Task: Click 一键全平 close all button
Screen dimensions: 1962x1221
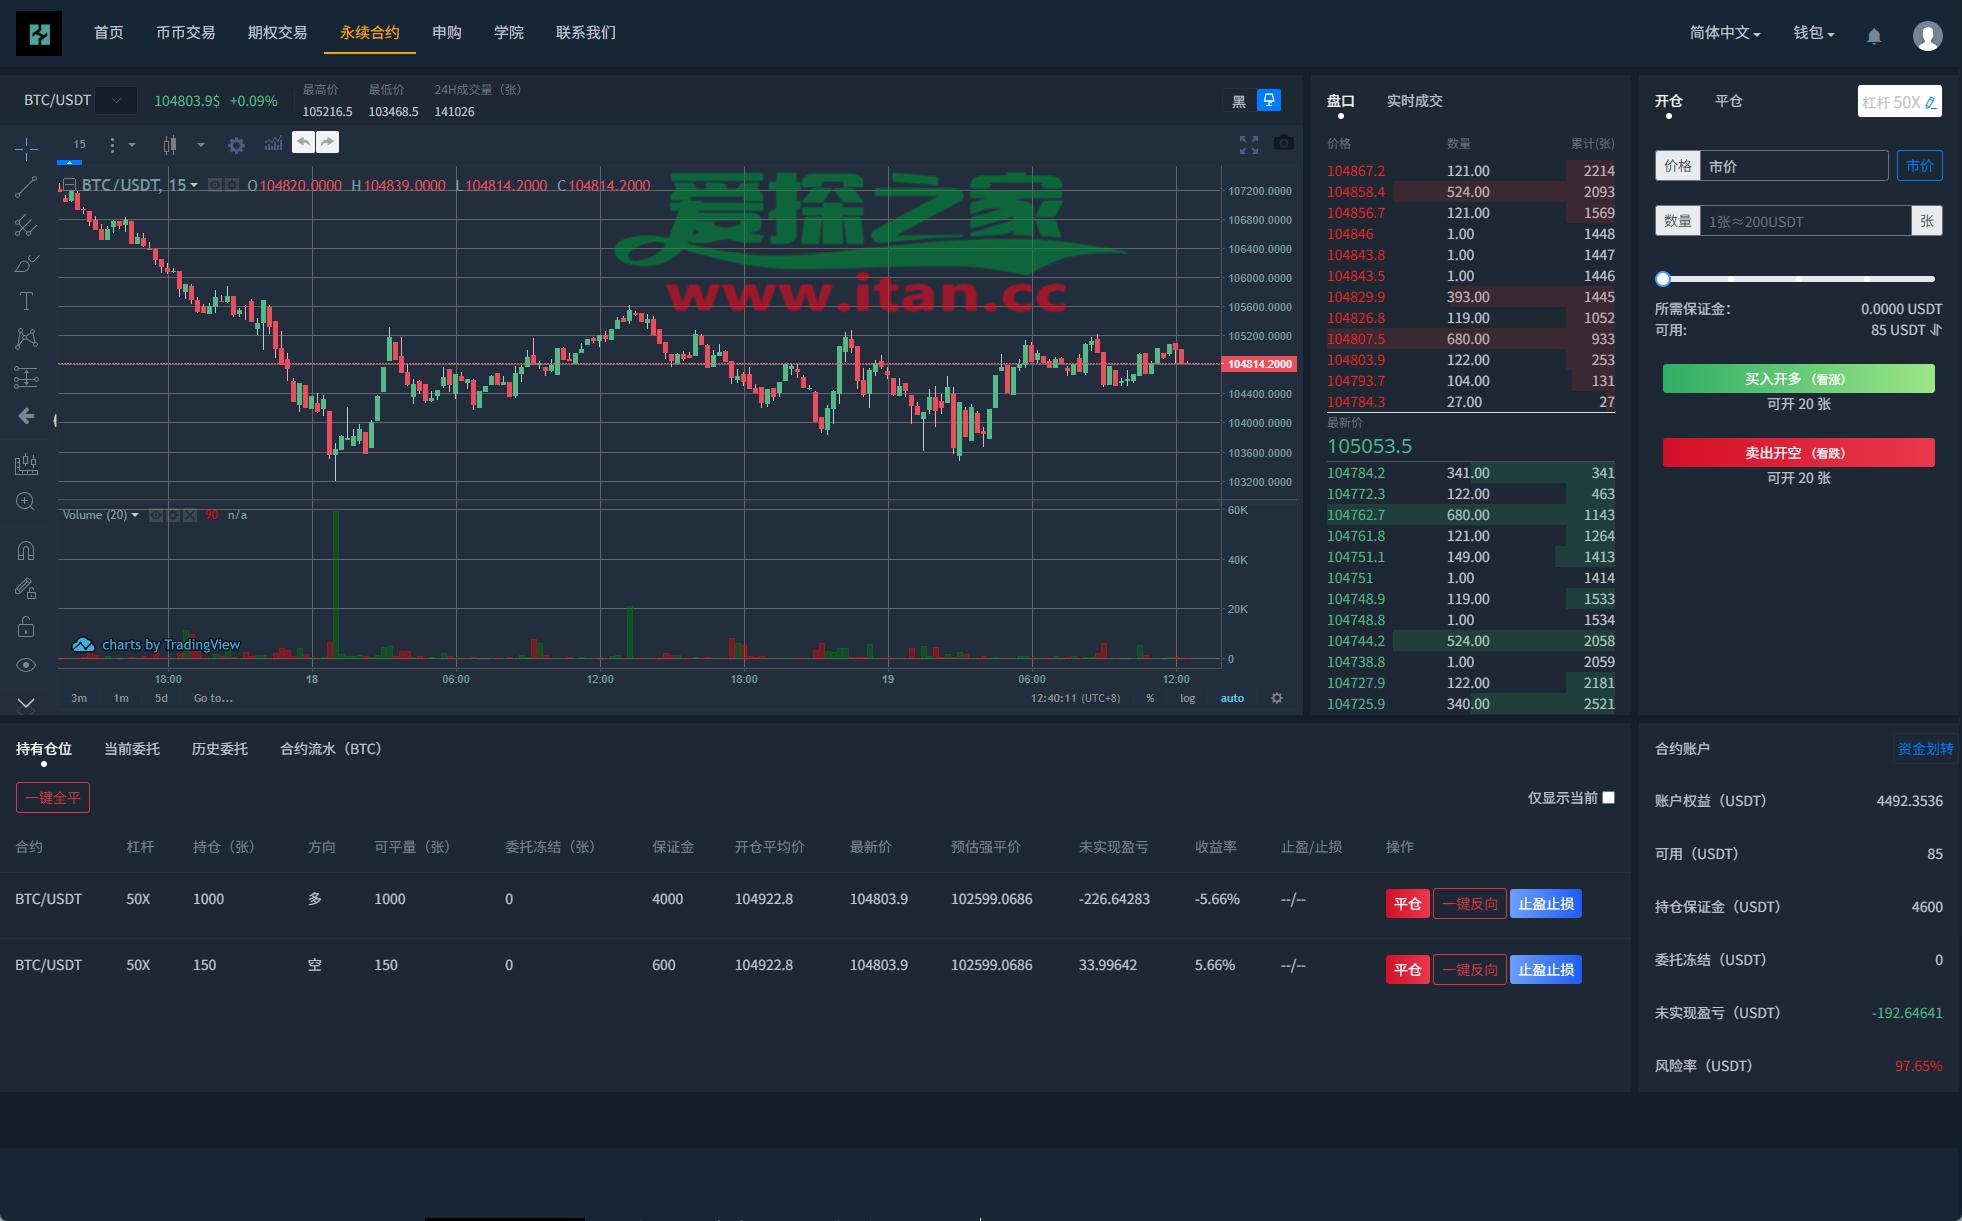Action: (x=53, y=798)
